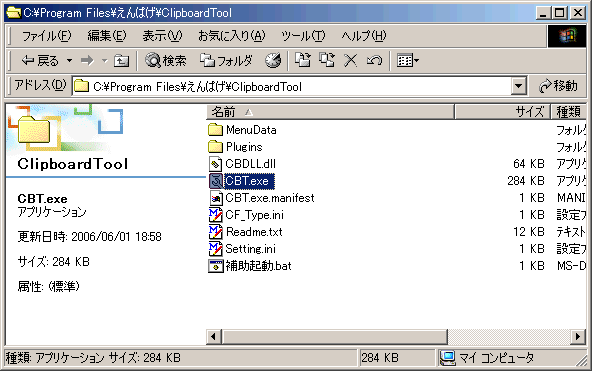Click the forward arrow toolbar icon
Screen dimensions: 592x371
[x=88, y=60]
